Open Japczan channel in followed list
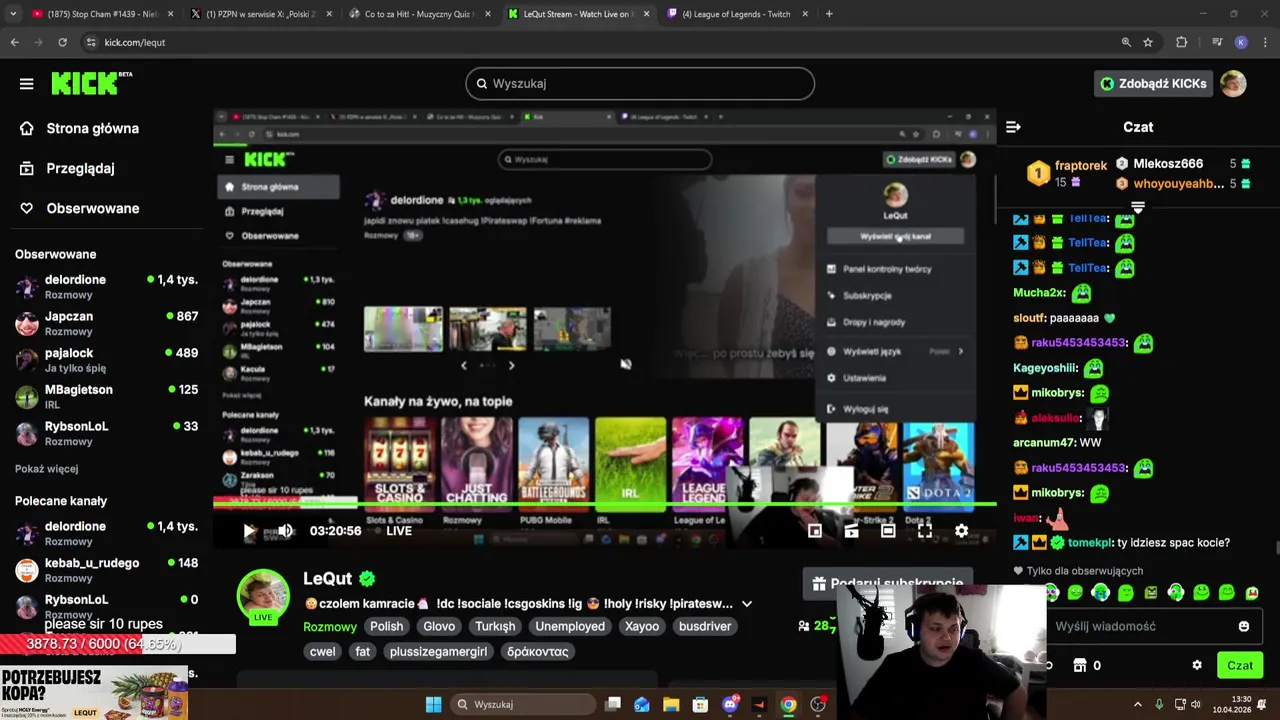 pyautogui.click(x=106, y=323)
